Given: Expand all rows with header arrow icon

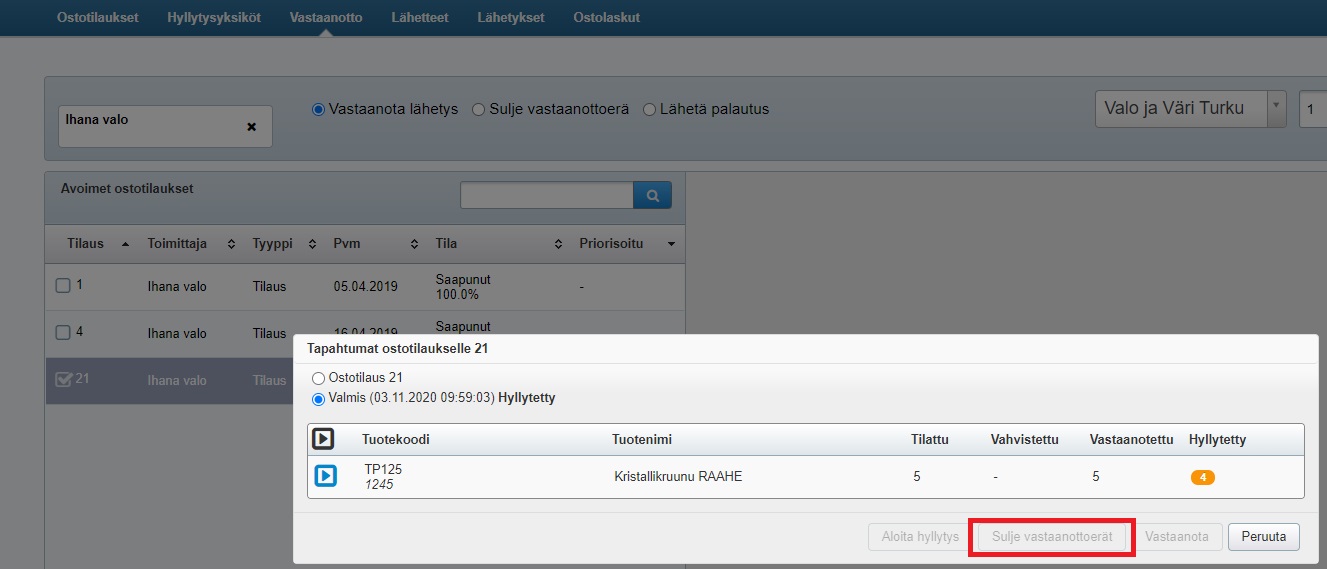Looking at the screenshot, I should tap(323, 439).
